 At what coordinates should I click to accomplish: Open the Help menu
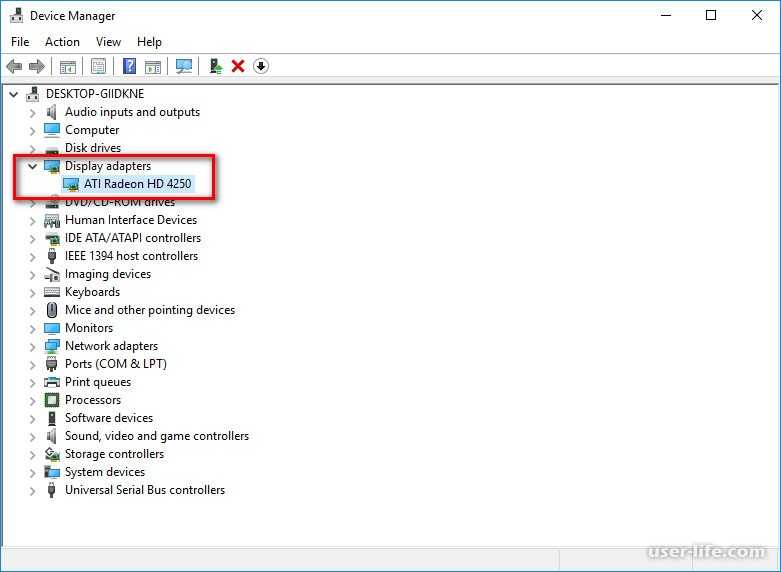149,42
